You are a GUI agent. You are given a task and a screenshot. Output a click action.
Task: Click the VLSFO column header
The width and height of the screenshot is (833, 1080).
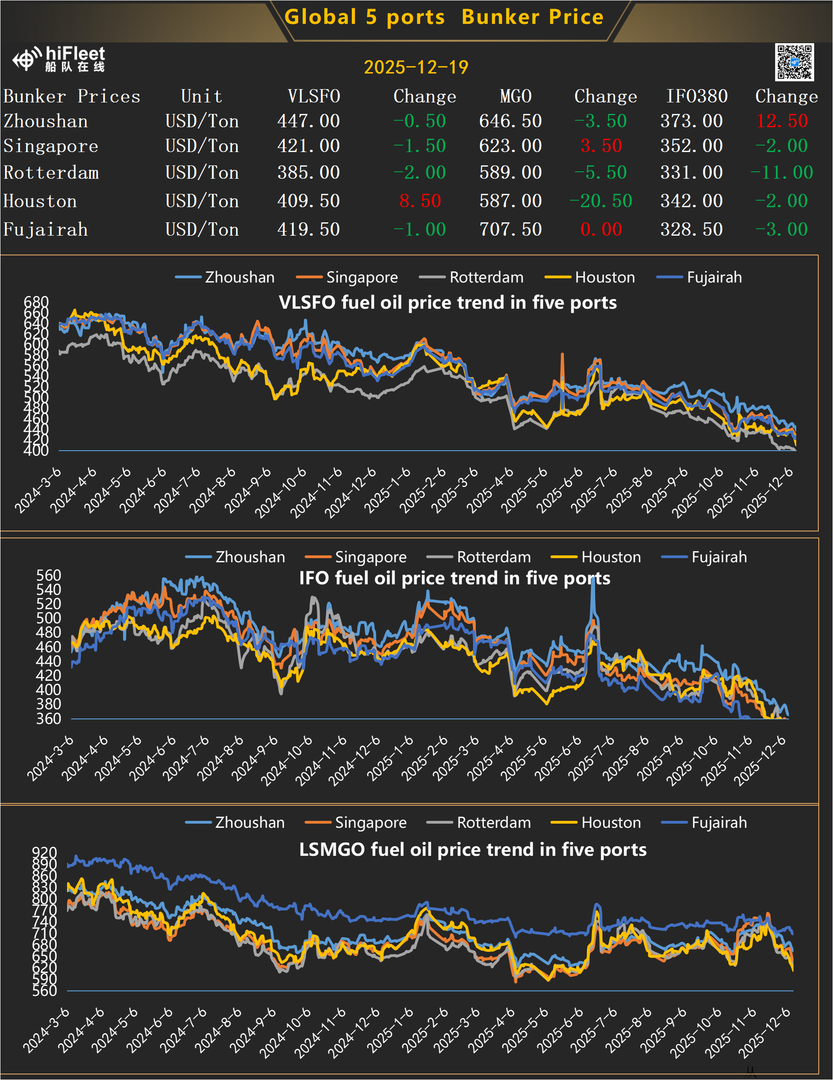(313, 97)
